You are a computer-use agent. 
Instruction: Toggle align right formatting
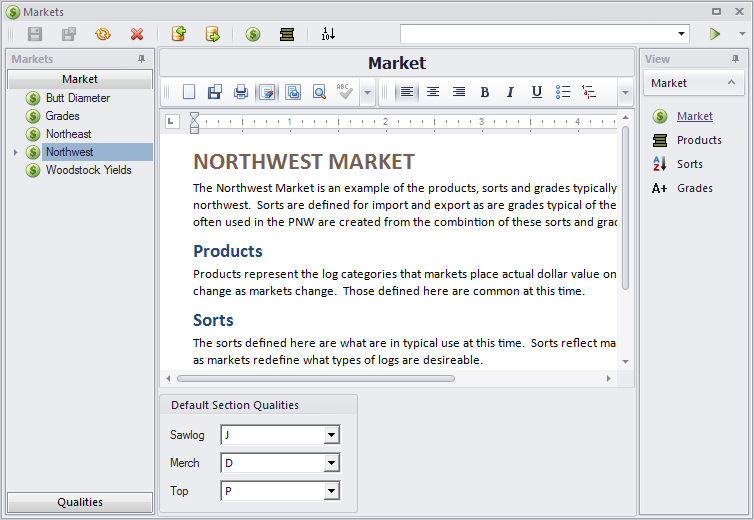[459, 91]
